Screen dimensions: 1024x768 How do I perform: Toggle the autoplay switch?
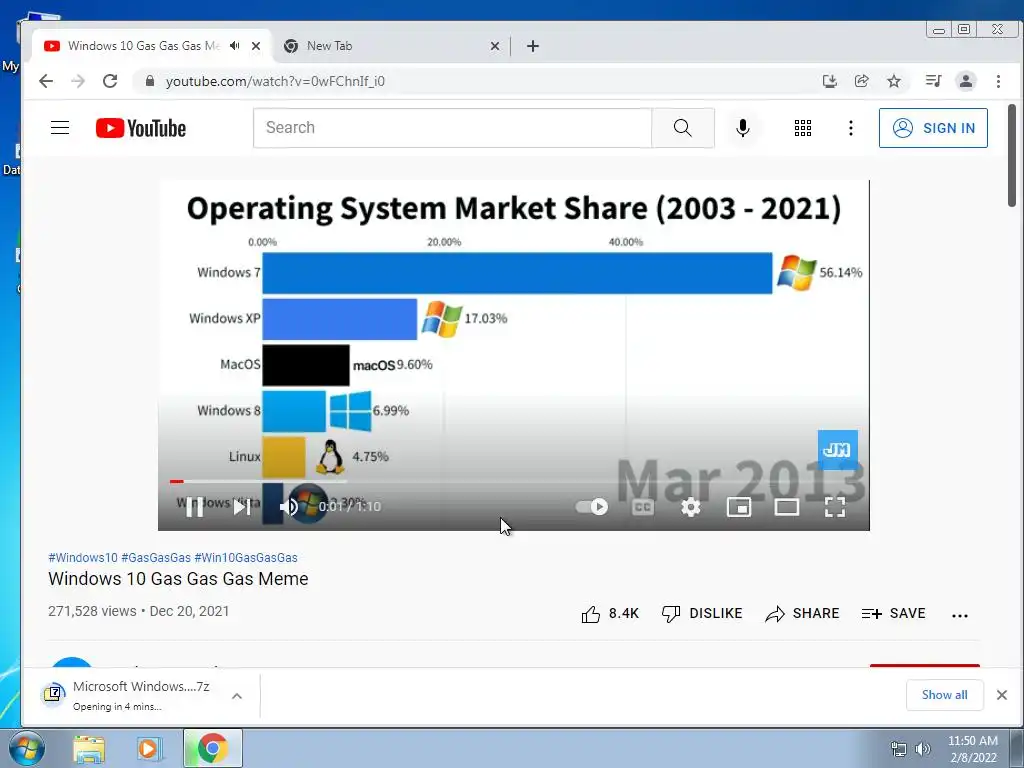point(592,507)
